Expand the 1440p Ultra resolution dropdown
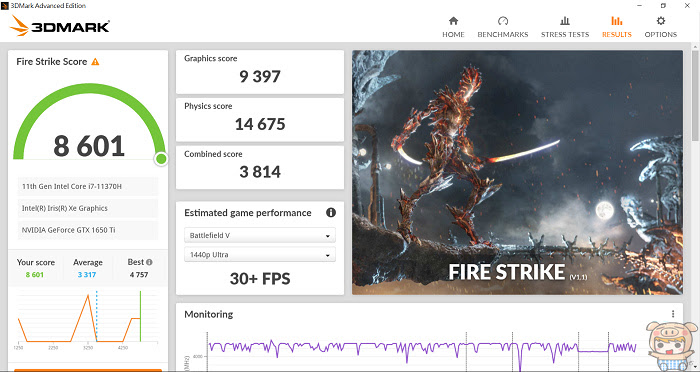The width and height of the screenshot is (700, 372). [x=260, y=255]
